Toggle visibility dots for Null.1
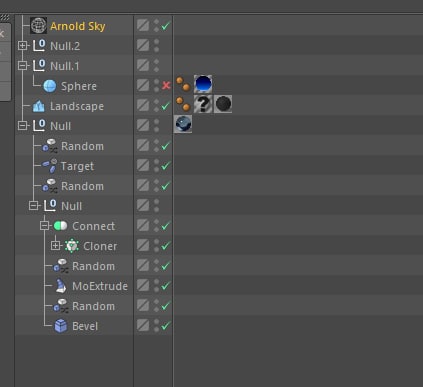The height and width of the screenshot is (387, 423). (156, 66)
